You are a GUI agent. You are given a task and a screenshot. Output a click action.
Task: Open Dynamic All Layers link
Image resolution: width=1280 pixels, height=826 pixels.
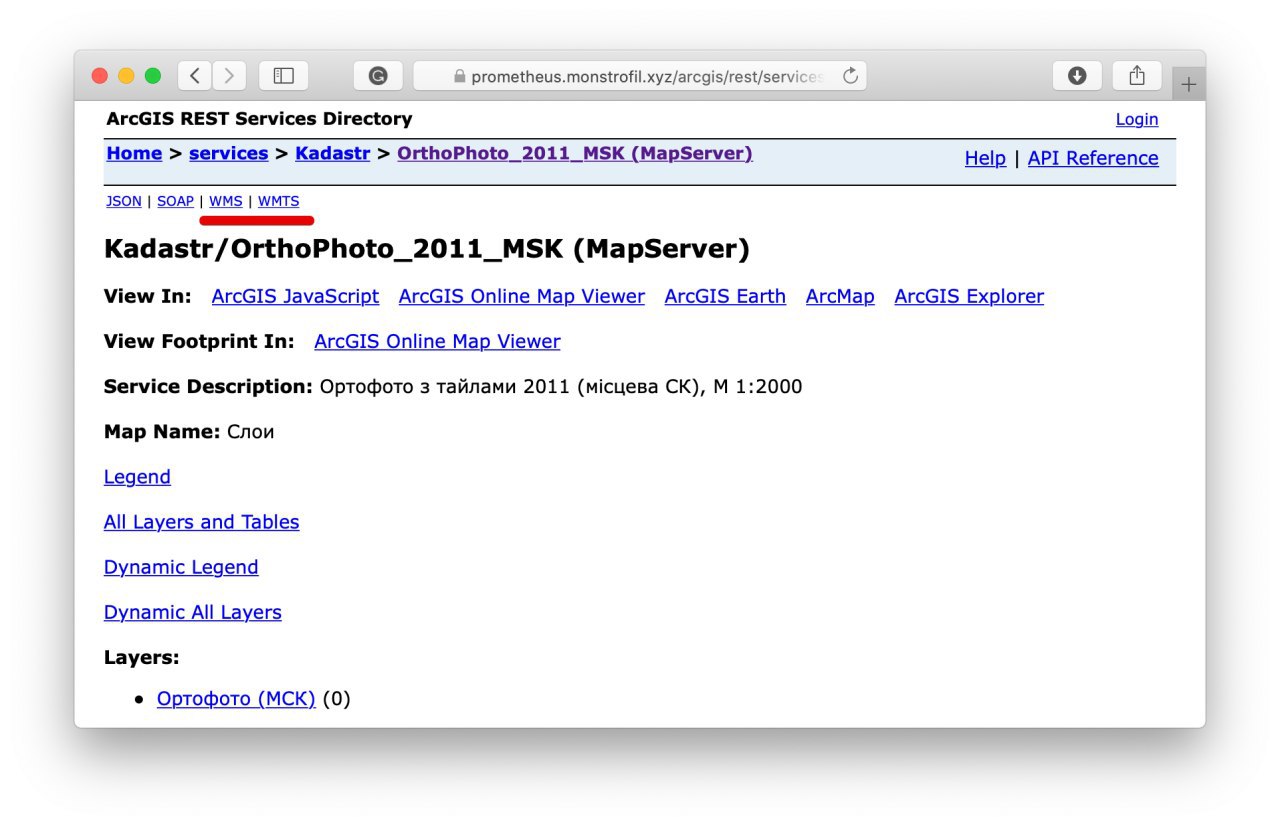click(192, 612)
